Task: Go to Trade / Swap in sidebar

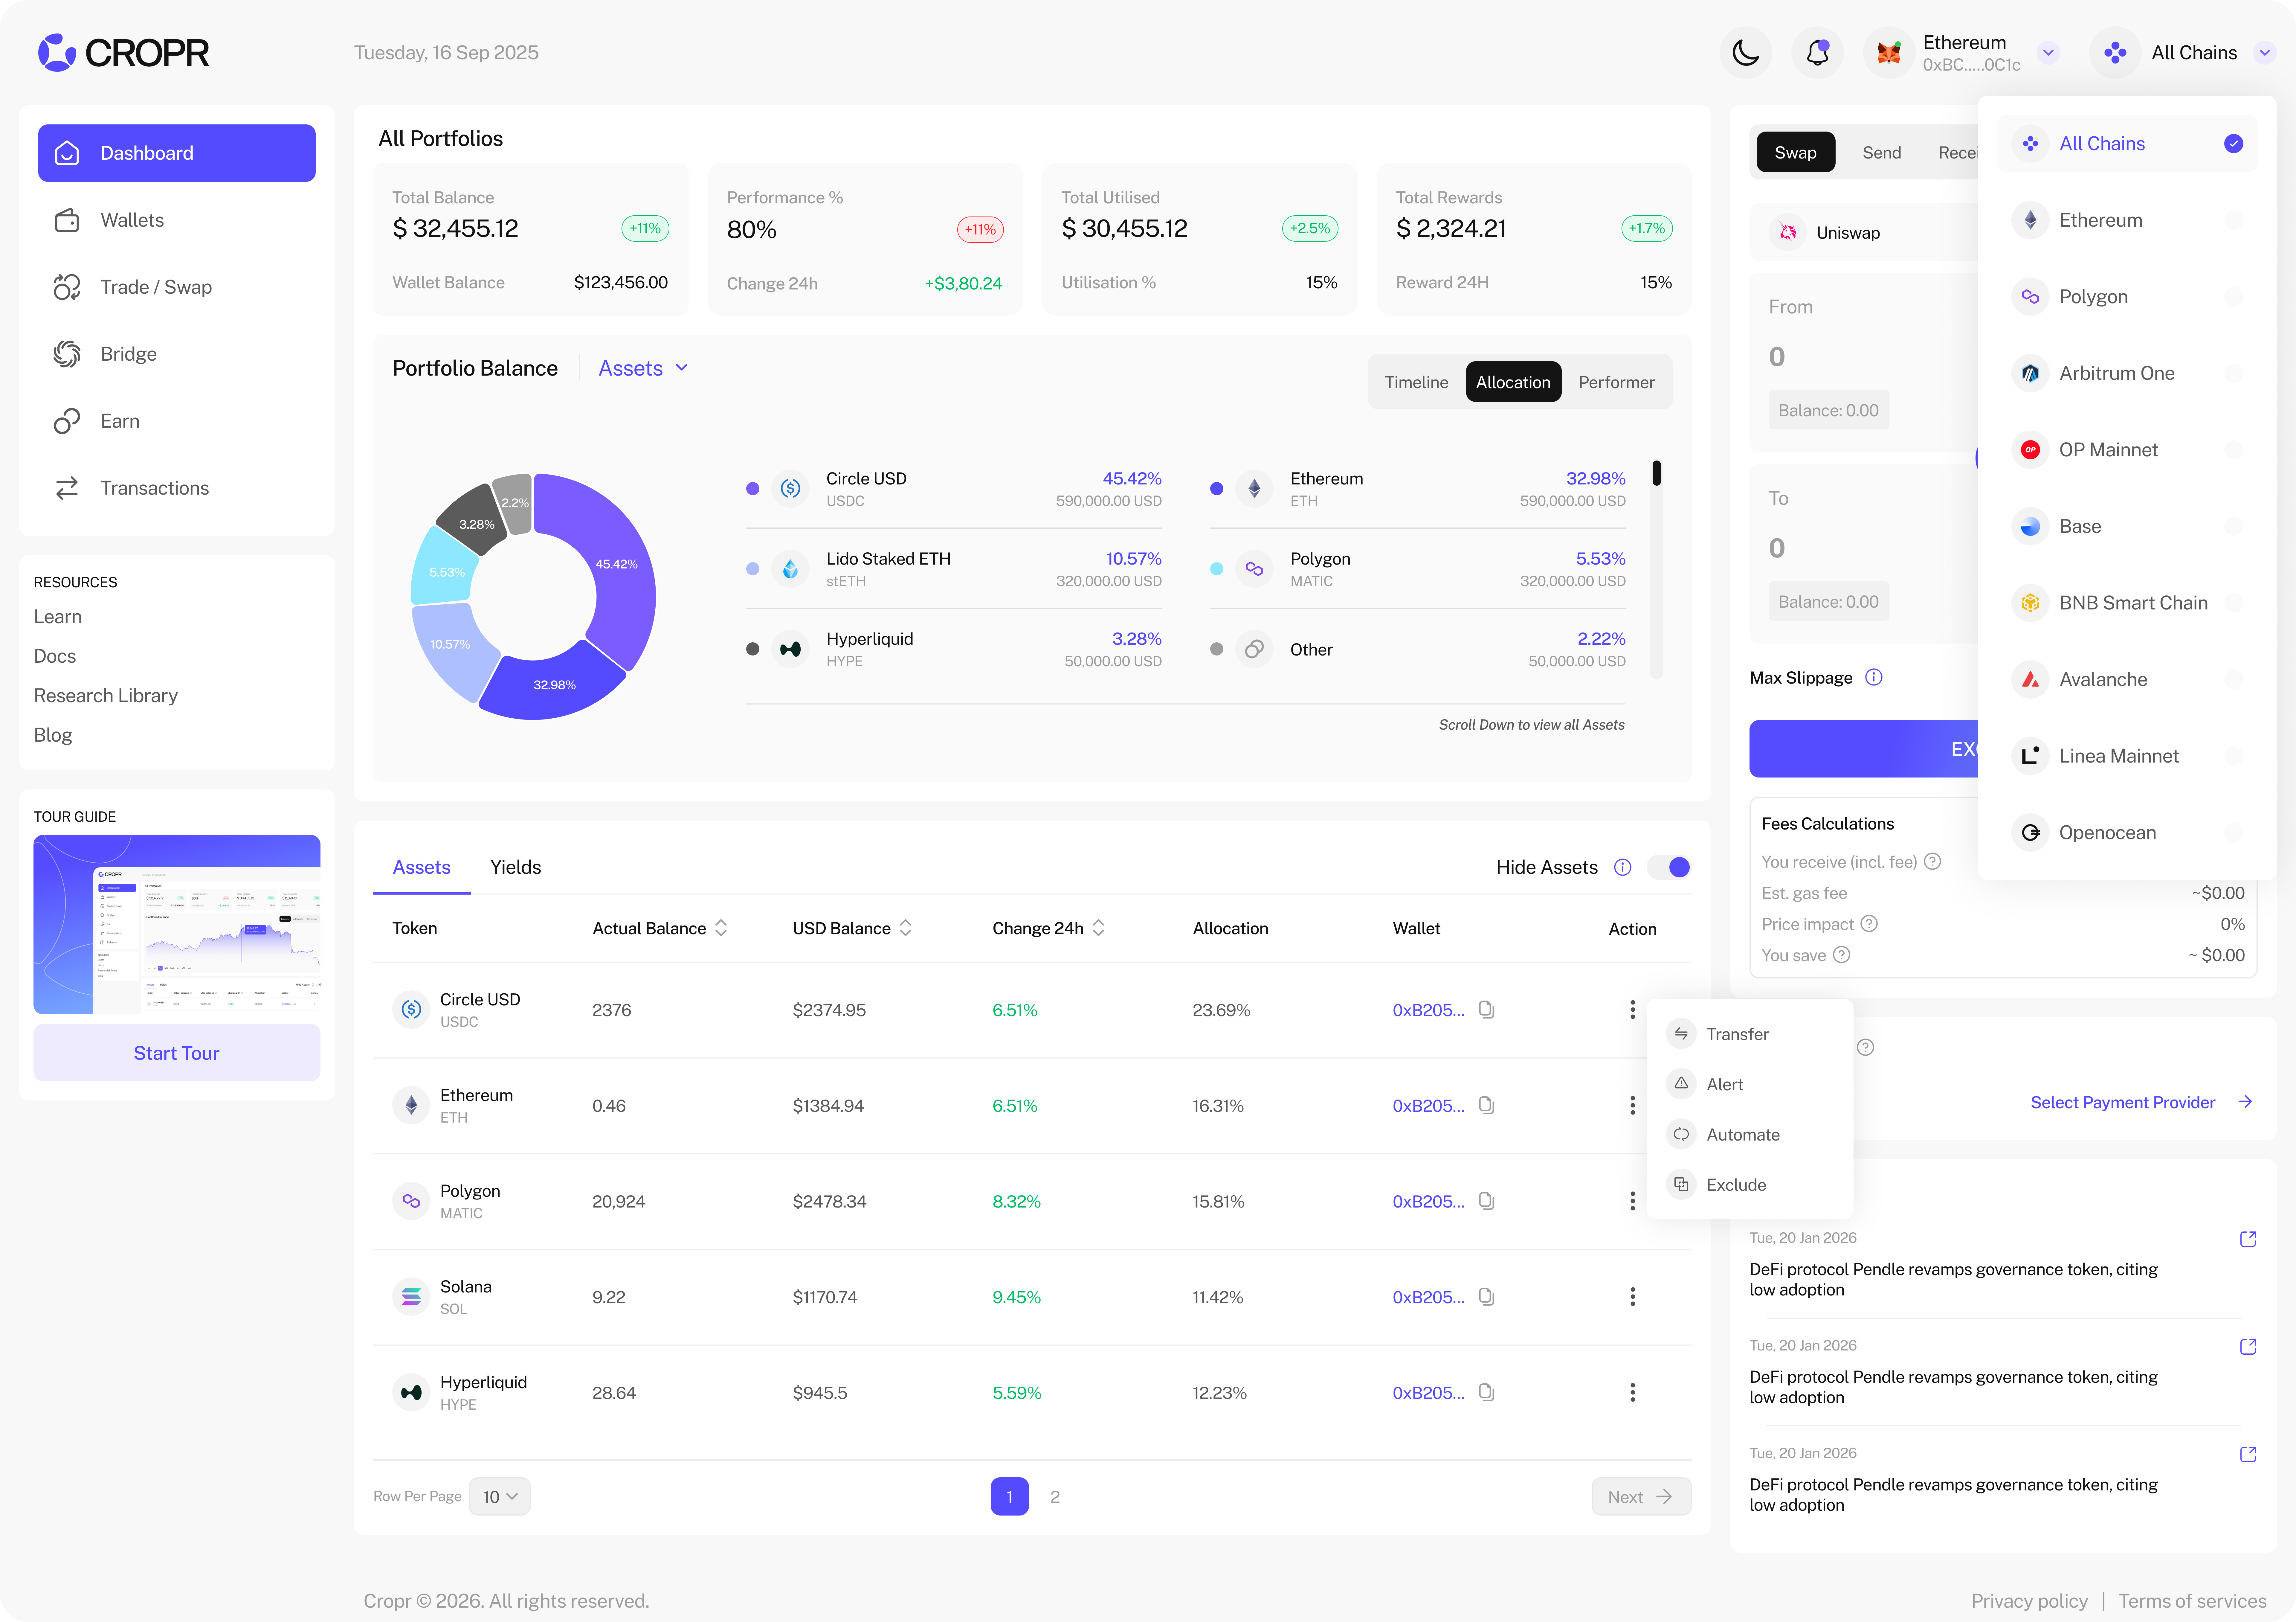Action: pyautogui.click(x=177, y=287)
